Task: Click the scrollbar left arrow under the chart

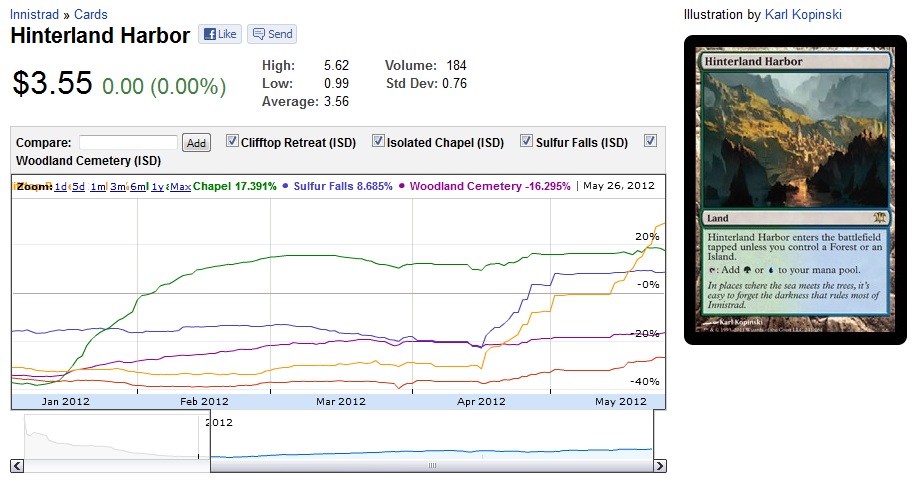Action: coord(17,466)
